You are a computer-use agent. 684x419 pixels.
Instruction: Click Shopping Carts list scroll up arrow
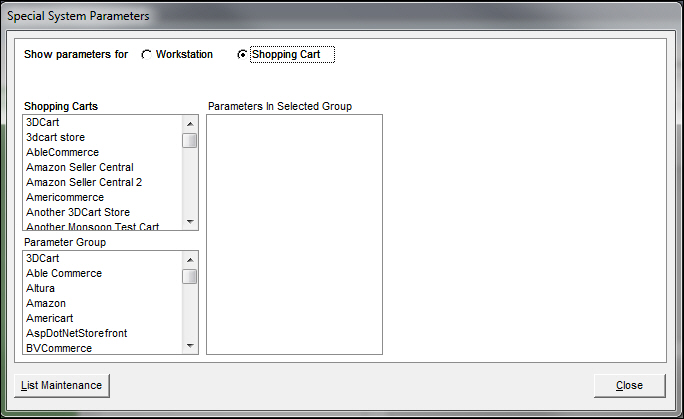(190, 124)
